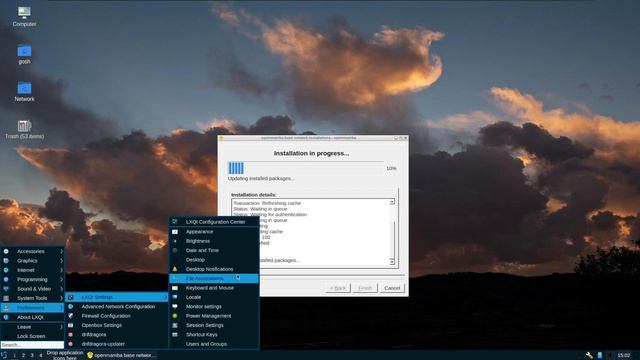Click the Power Management green icon

coord(175,316)
